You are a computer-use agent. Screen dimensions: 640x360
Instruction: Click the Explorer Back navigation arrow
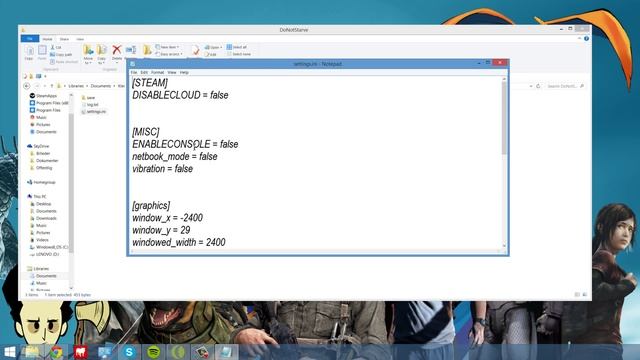click(27, 86)
